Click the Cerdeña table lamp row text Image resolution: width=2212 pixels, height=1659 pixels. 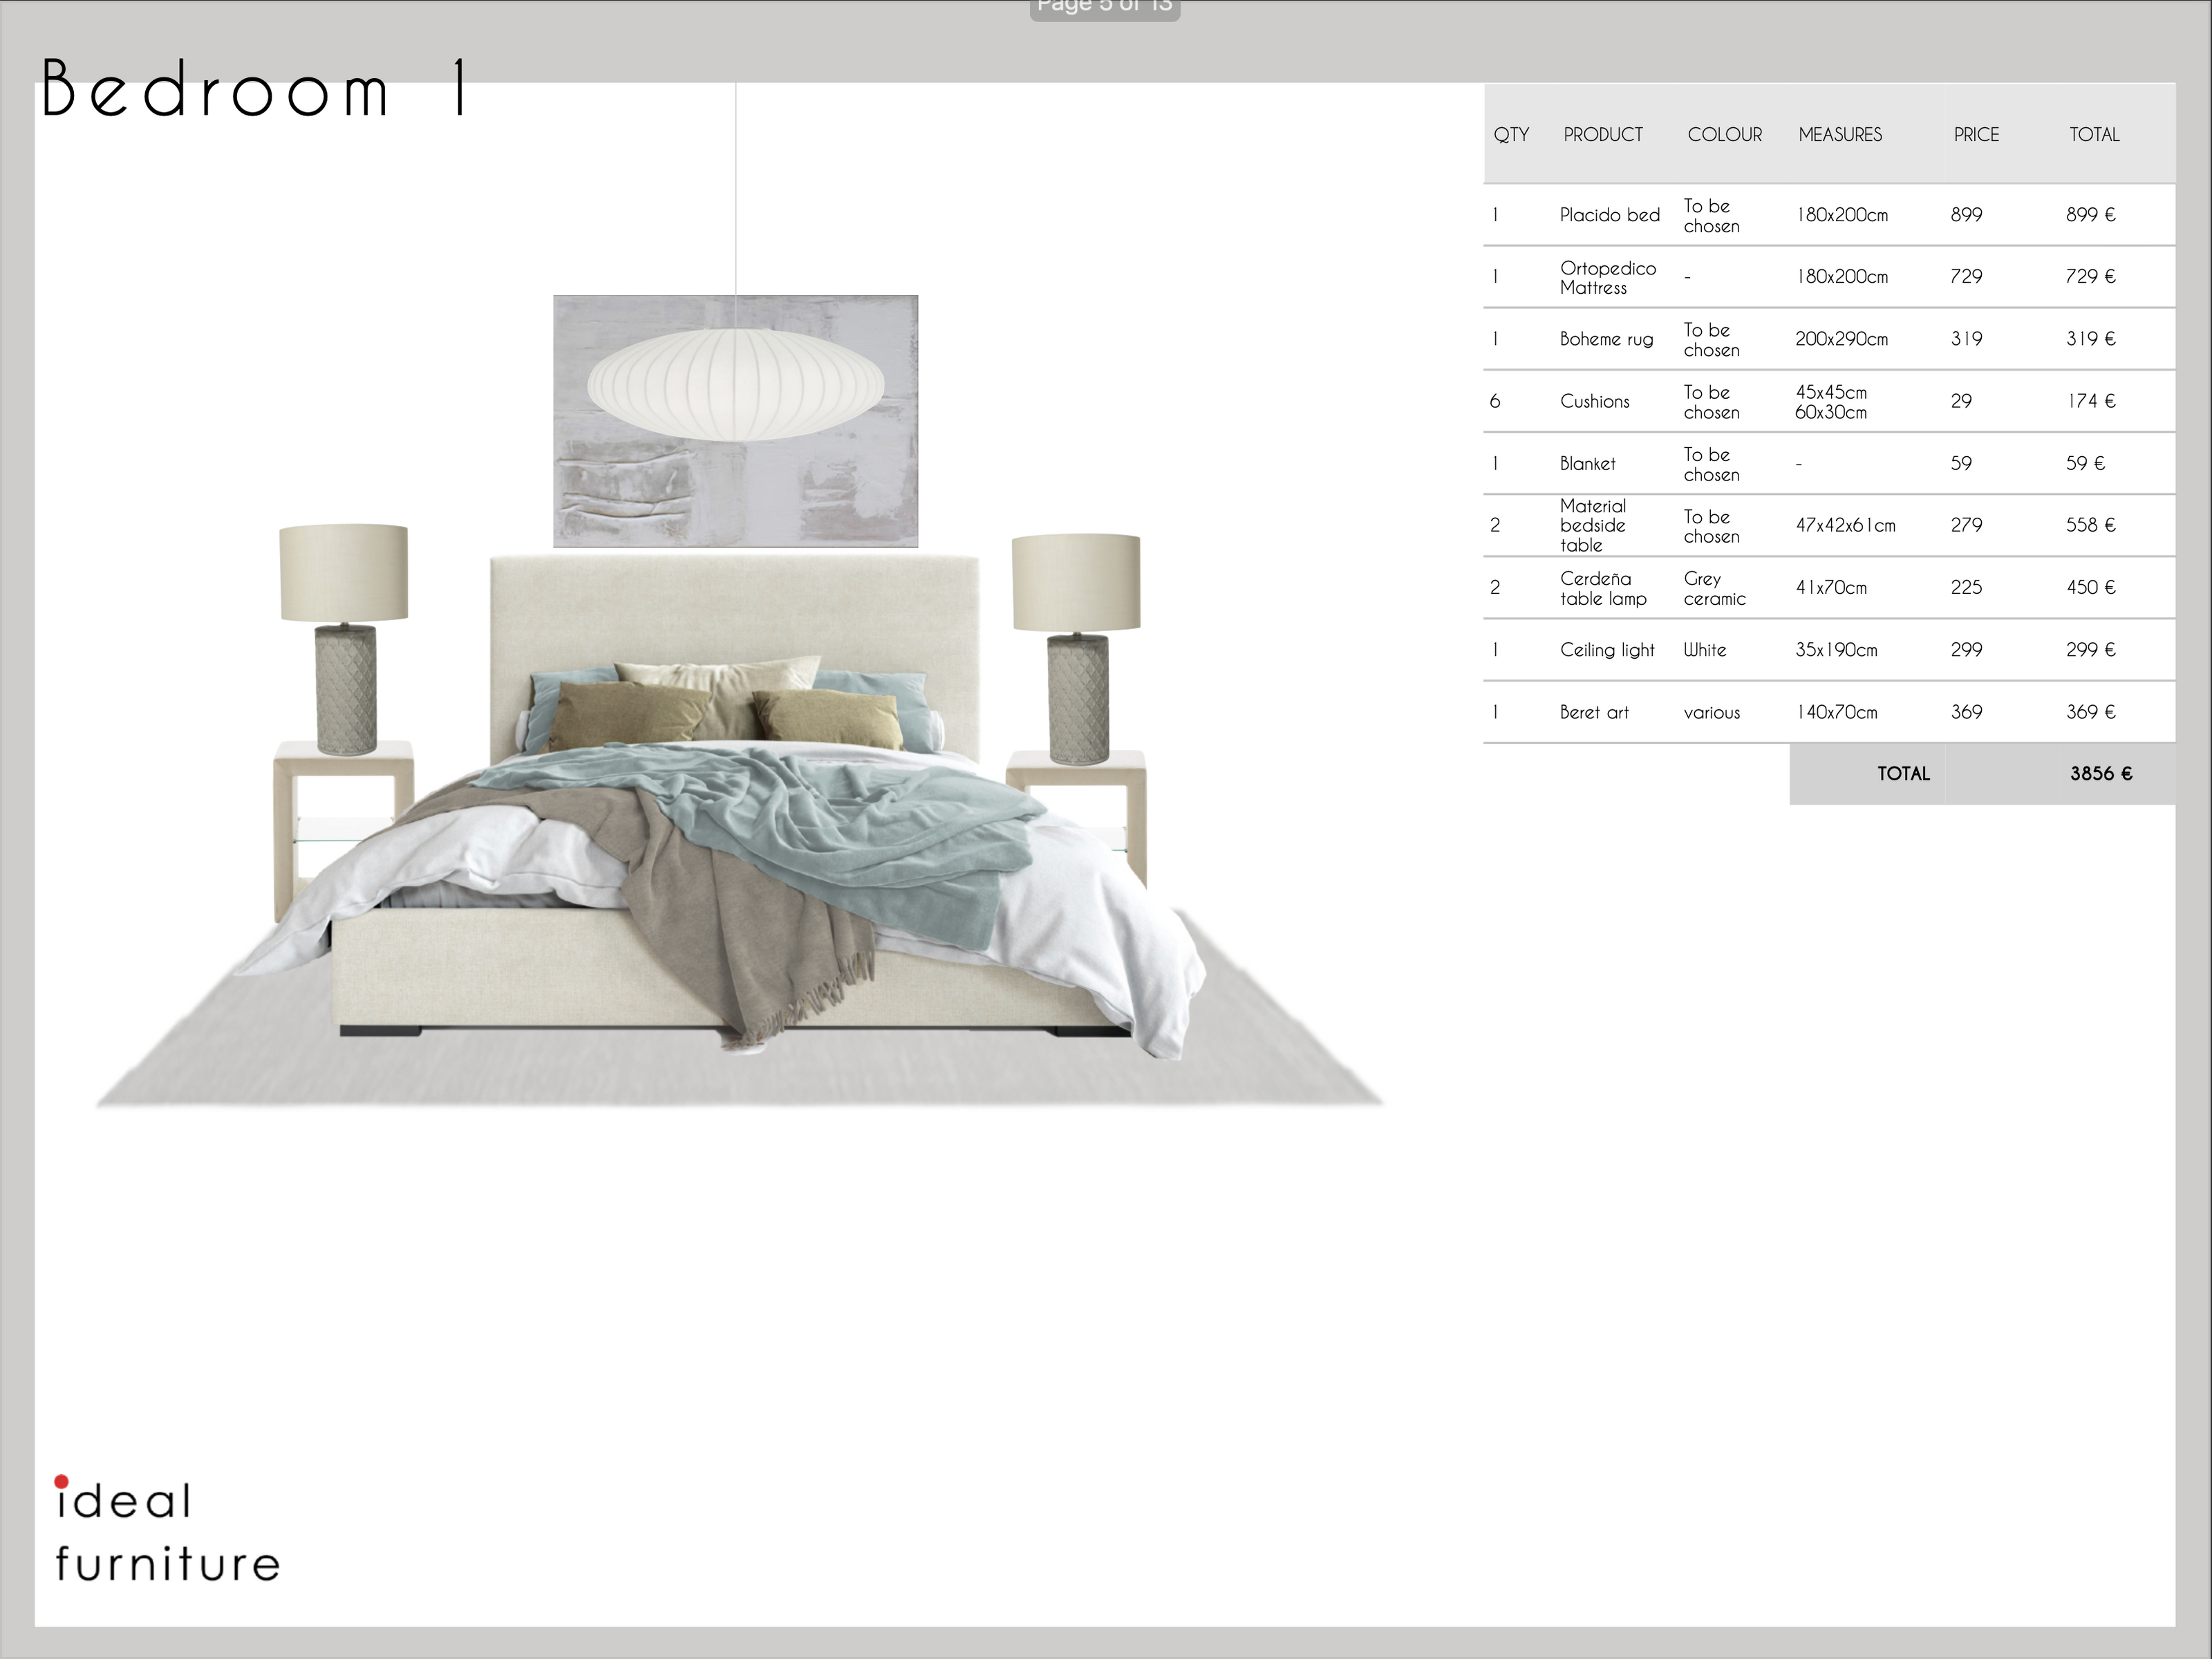[1602, 588]
